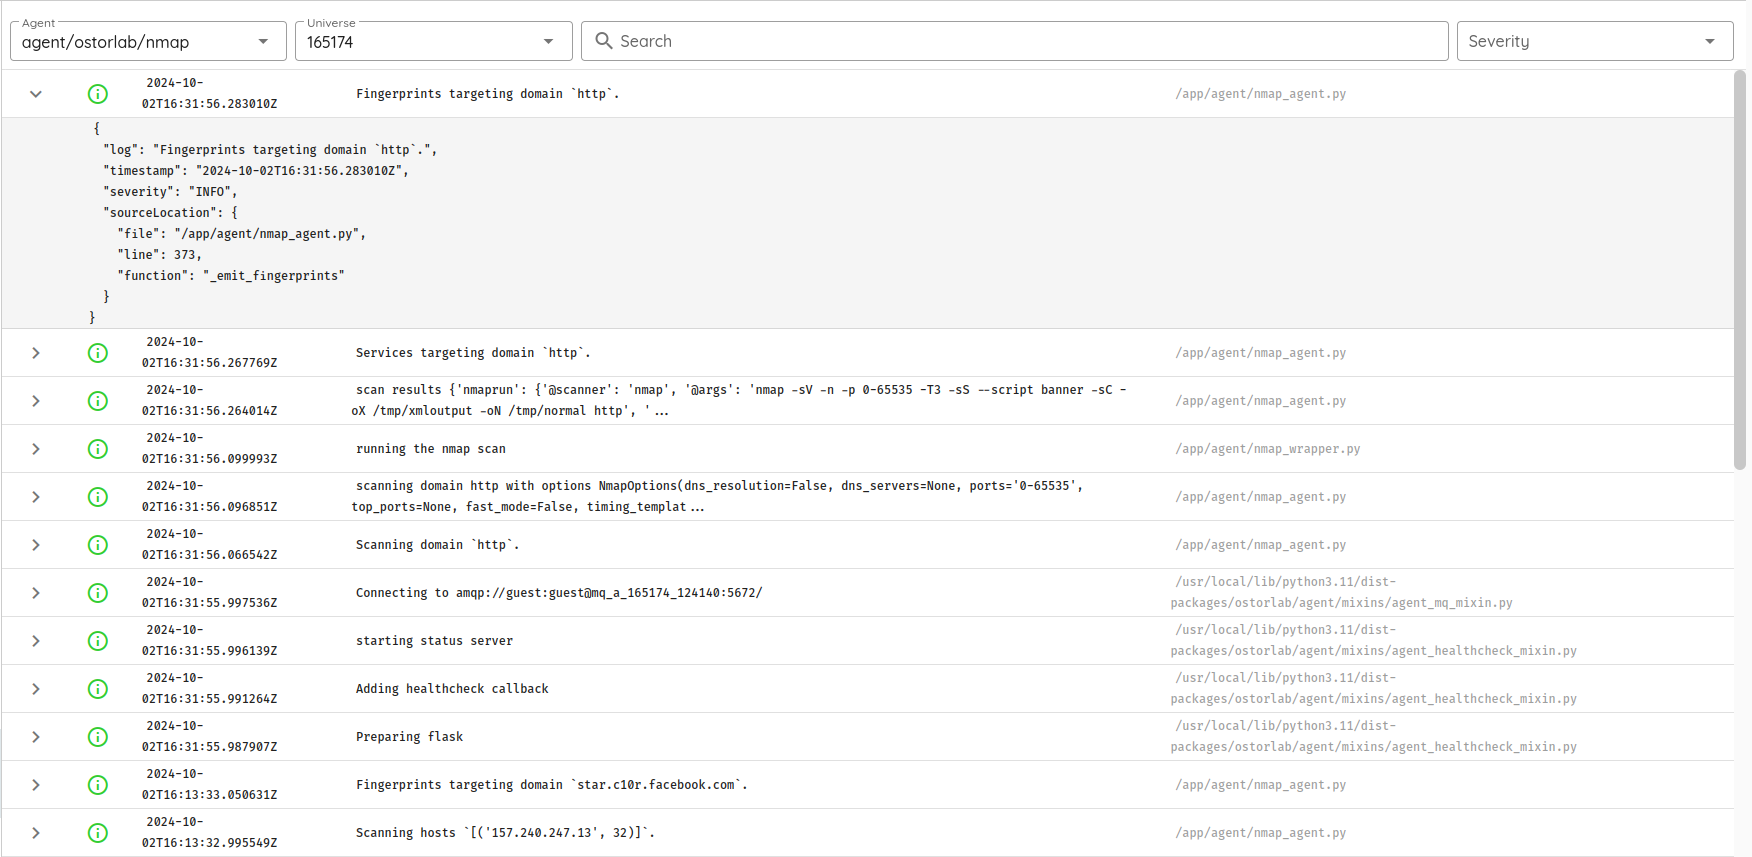Click the 'Adding healthcheck callback' message
This screenshot has height=857, width=1752.
(x=452, y=689)
